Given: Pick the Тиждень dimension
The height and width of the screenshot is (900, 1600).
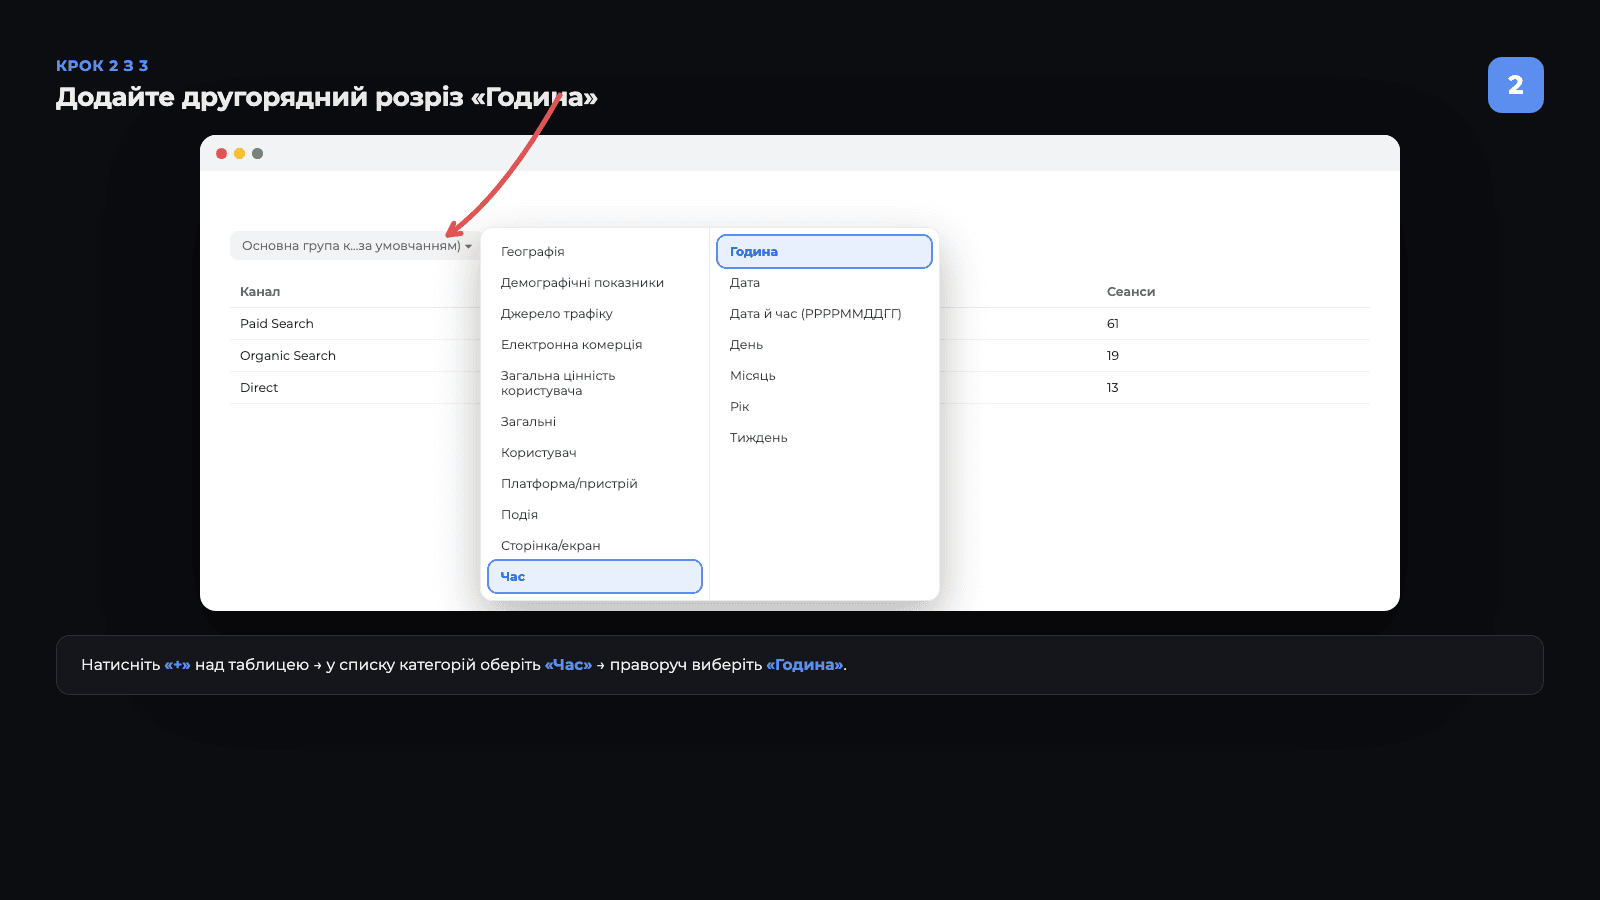Looking at the screenshot, I should tap(758, 438).
